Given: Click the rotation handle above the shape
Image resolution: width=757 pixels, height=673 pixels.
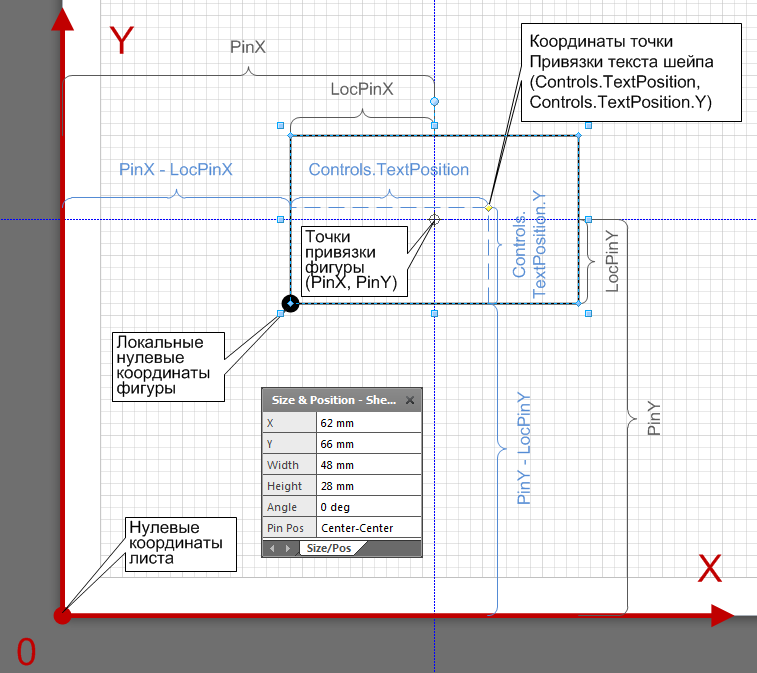Looking at the screenshot, I should pos(434,102).
